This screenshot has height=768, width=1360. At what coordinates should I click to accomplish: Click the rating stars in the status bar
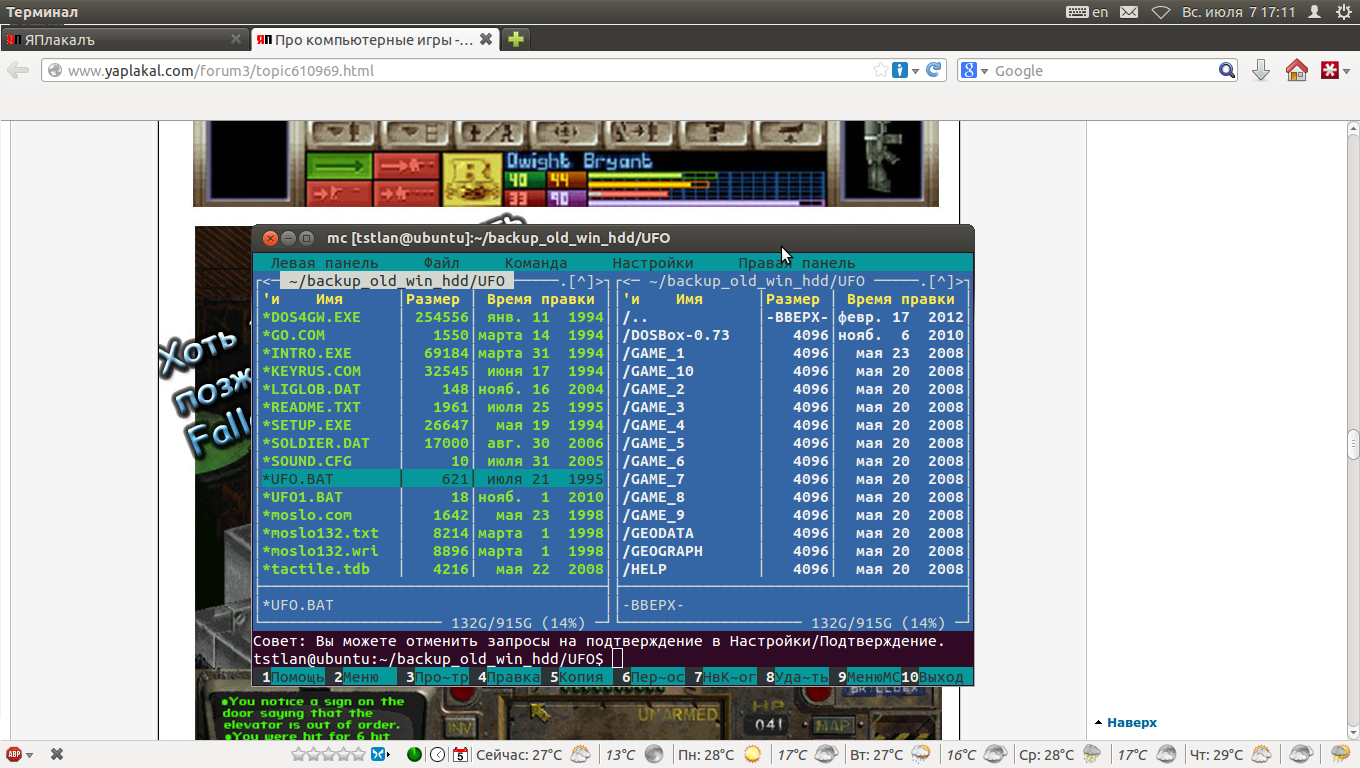329,754
